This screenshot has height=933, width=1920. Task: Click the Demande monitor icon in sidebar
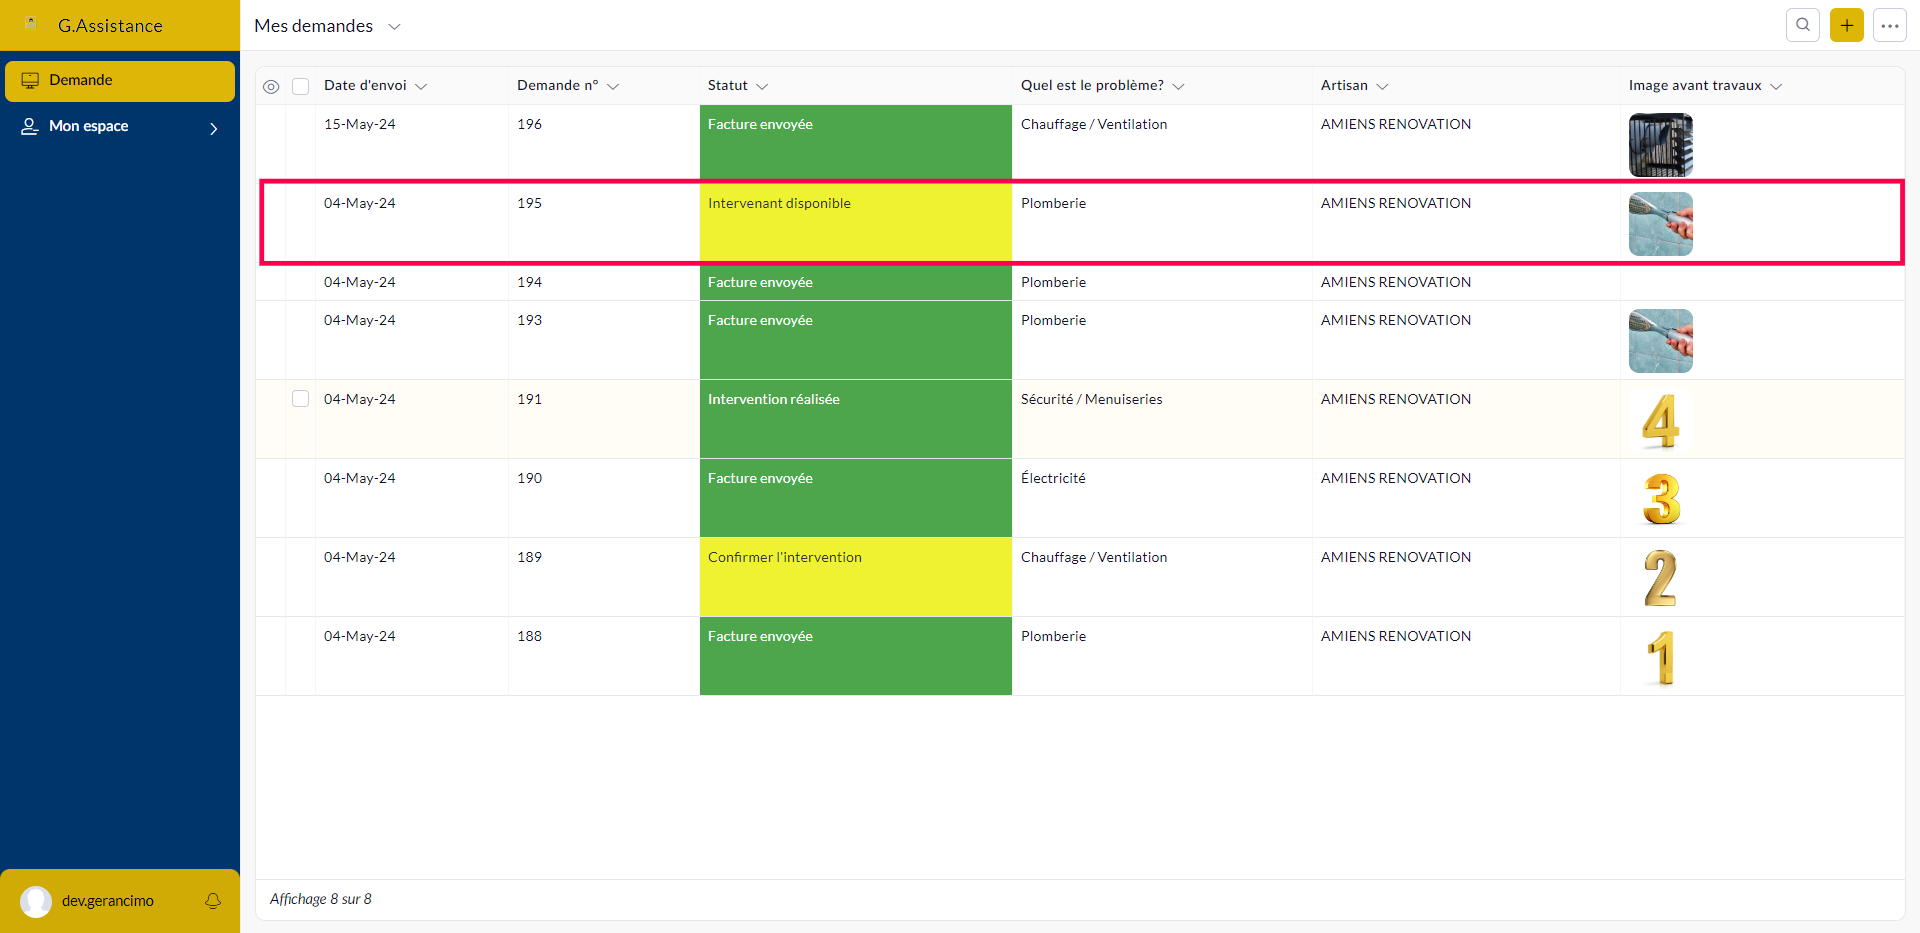pyautogui.click(x=30, y=80)
